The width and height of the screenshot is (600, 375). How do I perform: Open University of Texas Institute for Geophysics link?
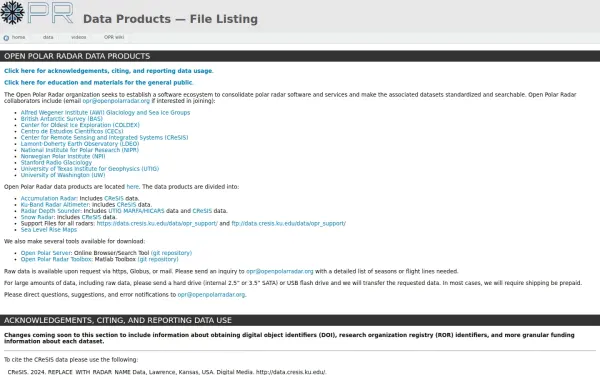tap(90, 169)
